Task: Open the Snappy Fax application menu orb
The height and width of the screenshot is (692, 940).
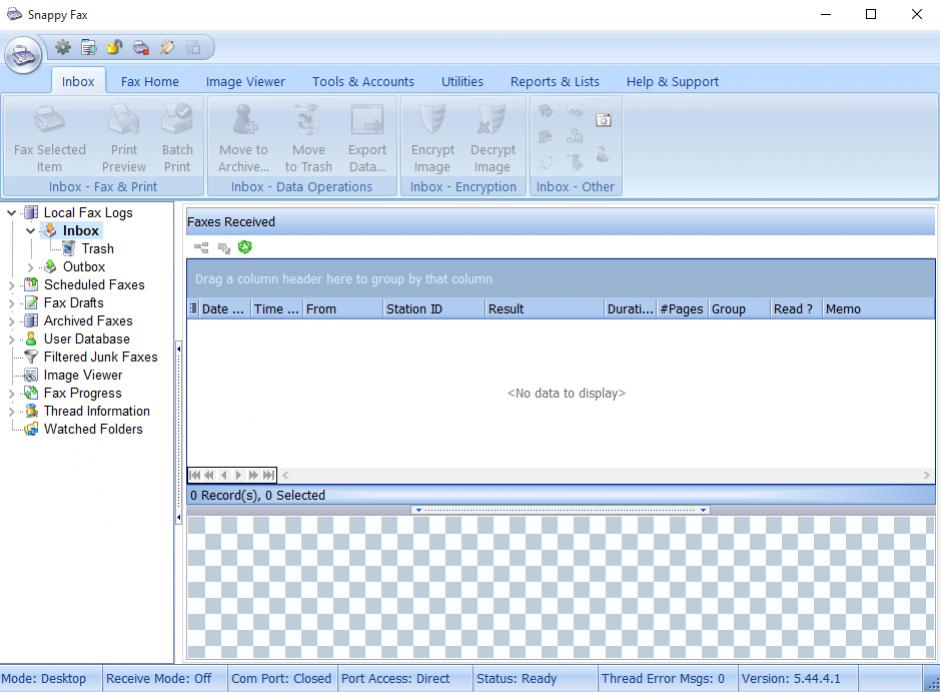Action: (23, 55)
